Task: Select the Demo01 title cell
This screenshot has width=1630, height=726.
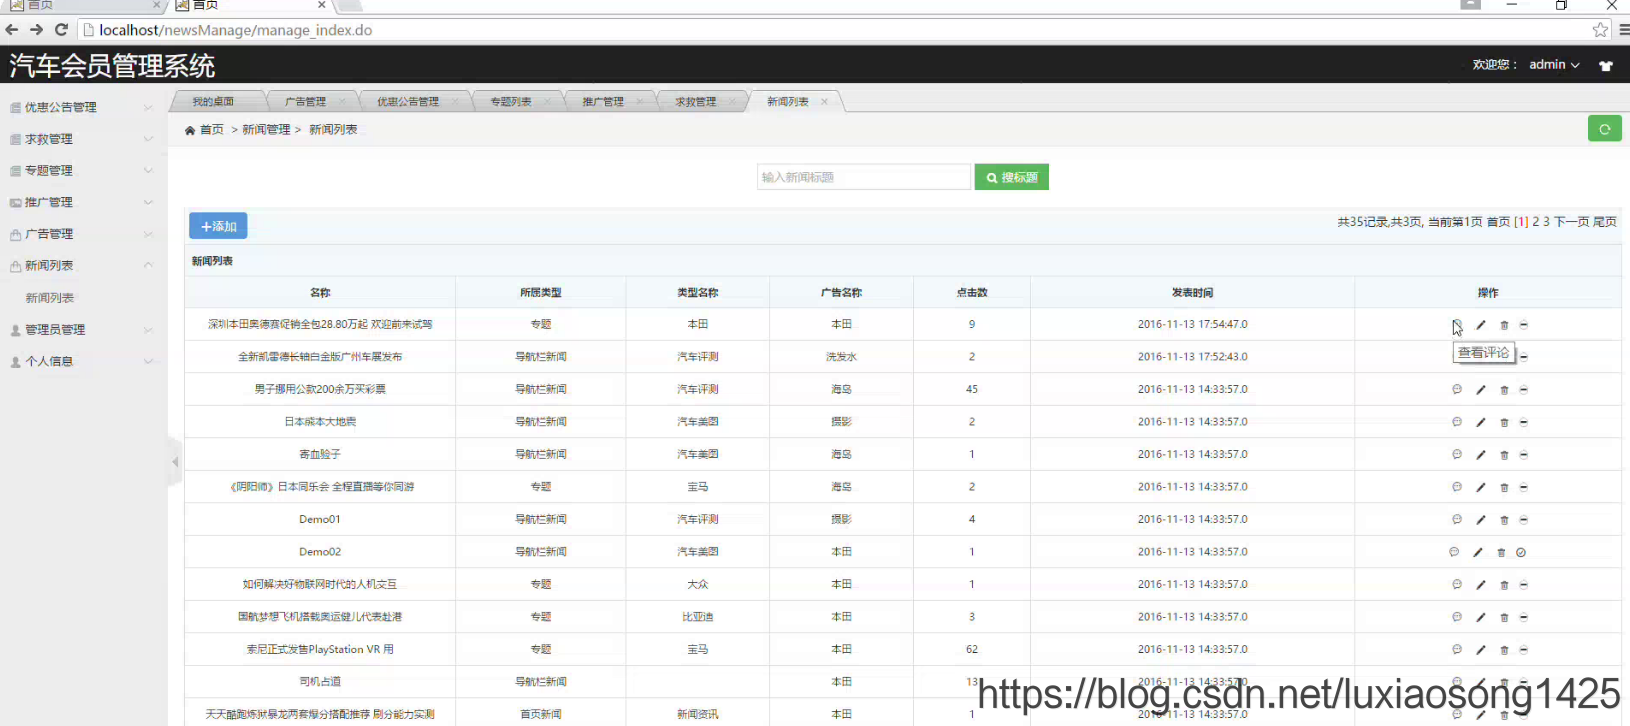Action: 320,519
